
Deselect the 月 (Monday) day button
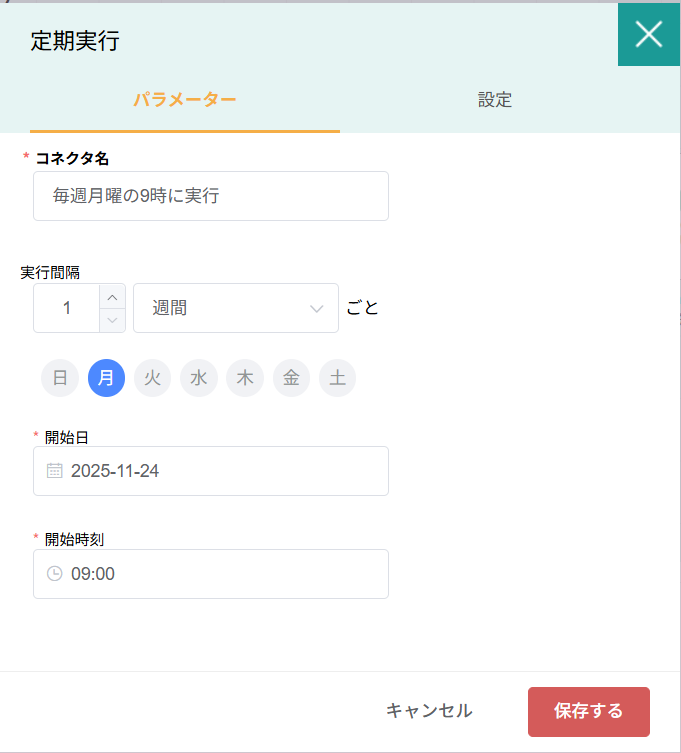[106, 378]
